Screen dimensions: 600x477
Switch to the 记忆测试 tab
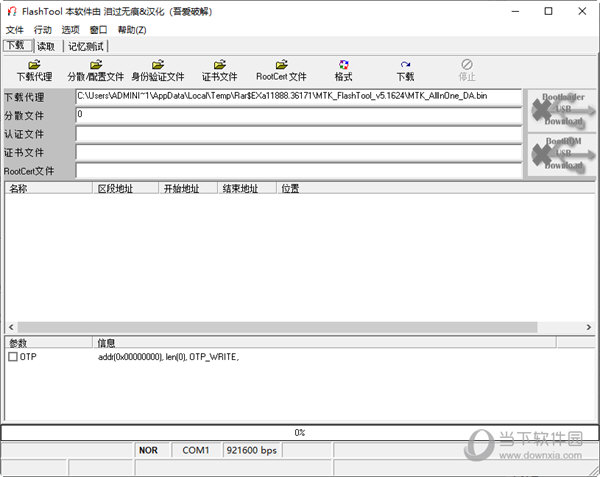pyautogui.click(x=86, y=47)
